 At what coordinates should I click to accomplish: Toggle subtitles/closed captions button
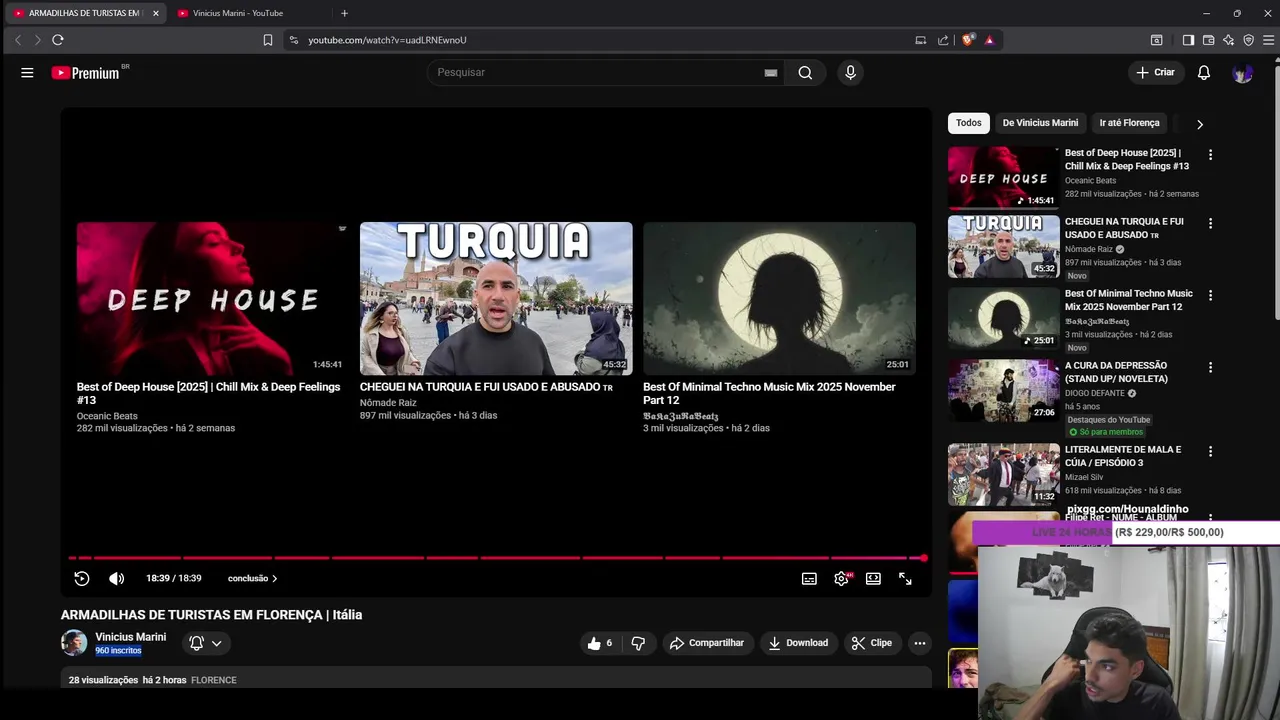pyautogui.click(x=809, y=578)
